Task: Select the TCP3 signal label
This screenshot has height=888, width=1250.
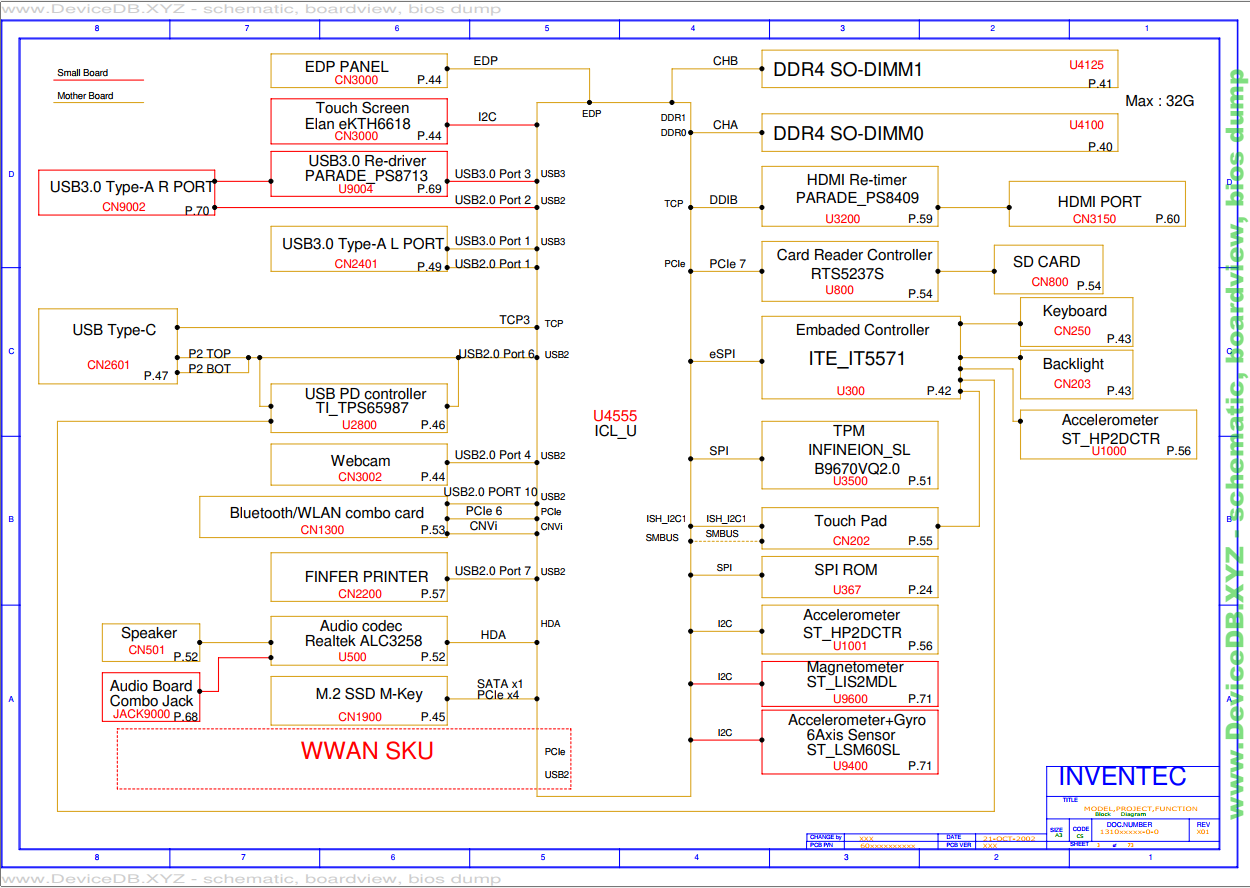Action: point(514,320)
